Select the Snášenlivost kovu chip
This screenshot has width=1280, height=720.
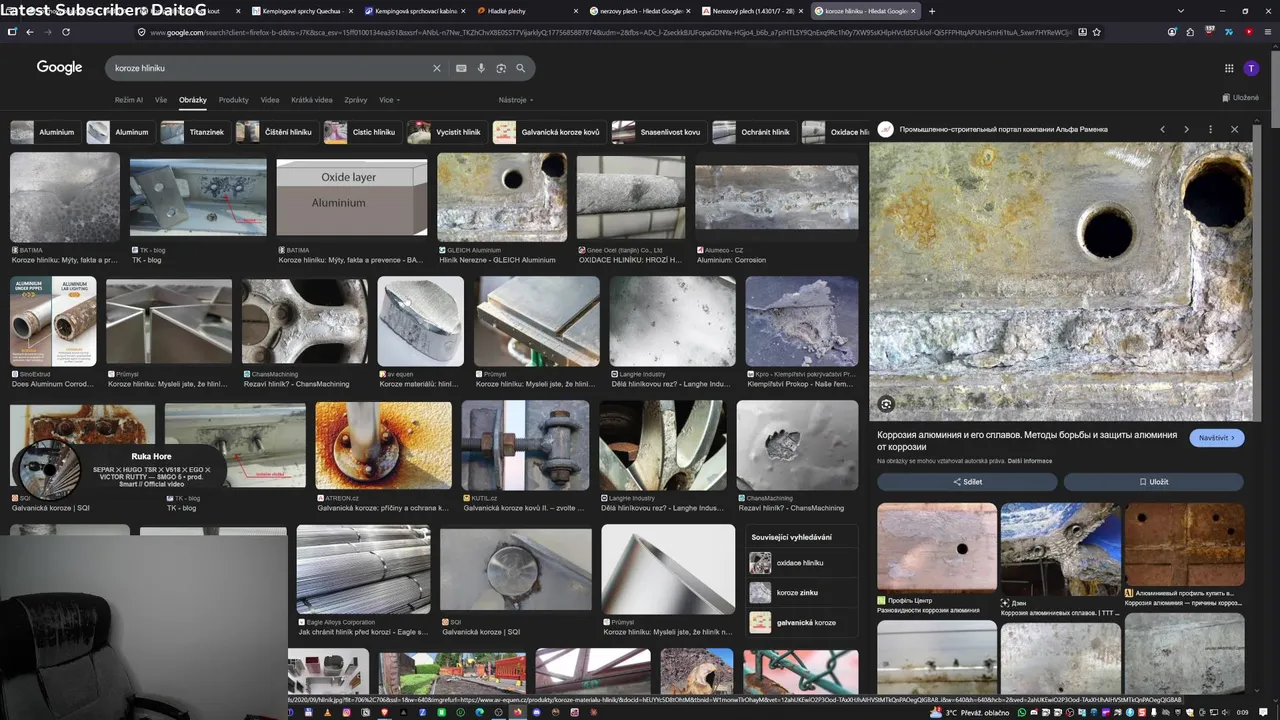point(658,132)
